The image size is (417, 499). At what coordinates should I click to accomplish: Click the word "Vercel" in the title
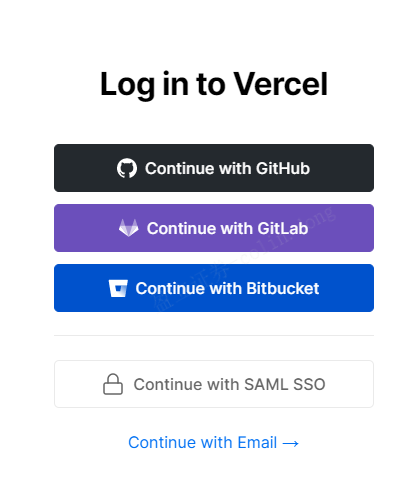[x=281, y=84]
